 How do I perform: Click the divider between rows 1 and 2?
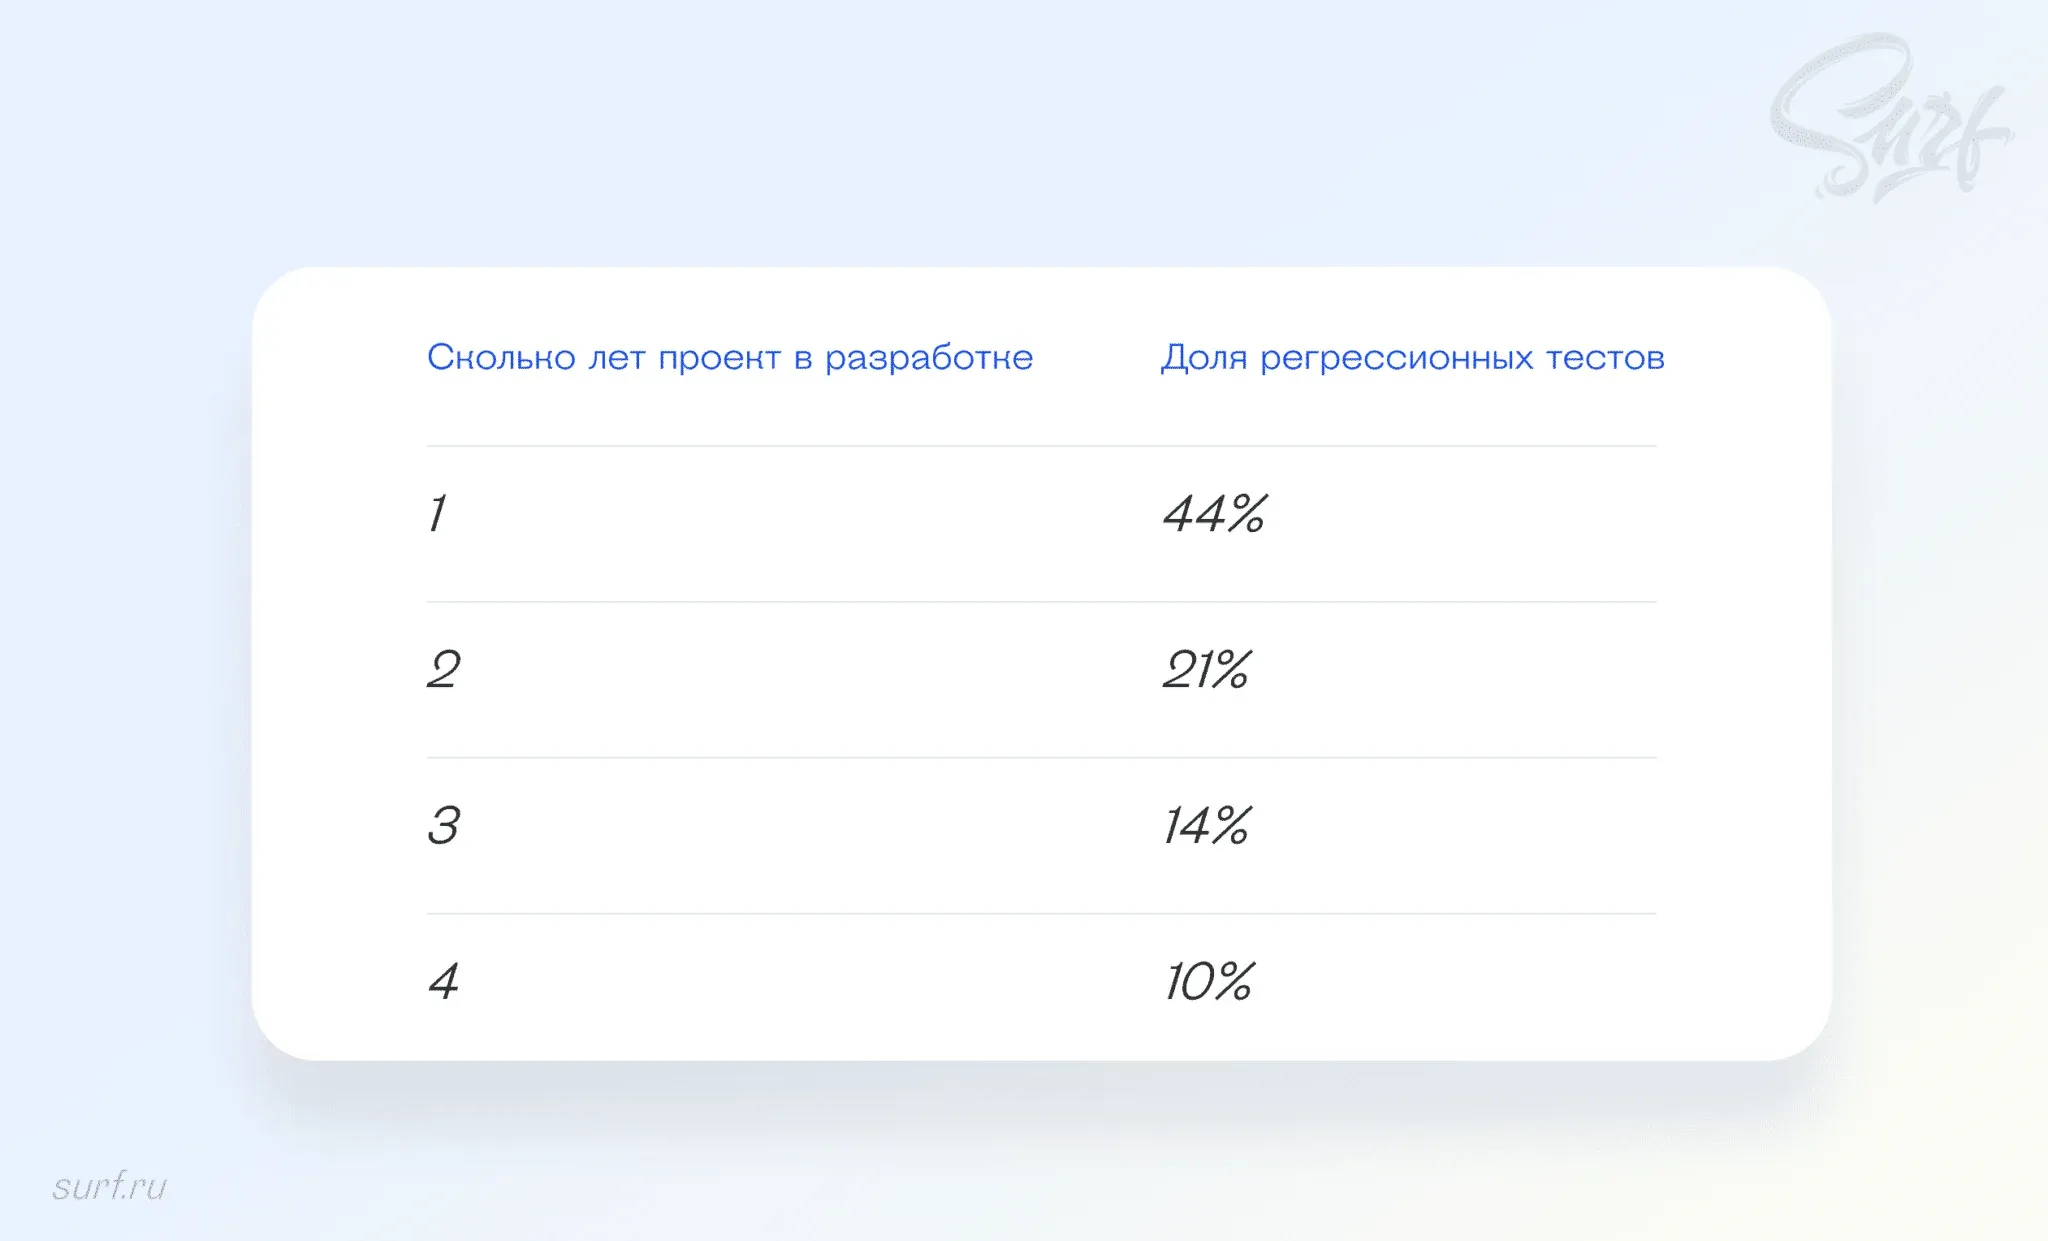point(1041,602)
